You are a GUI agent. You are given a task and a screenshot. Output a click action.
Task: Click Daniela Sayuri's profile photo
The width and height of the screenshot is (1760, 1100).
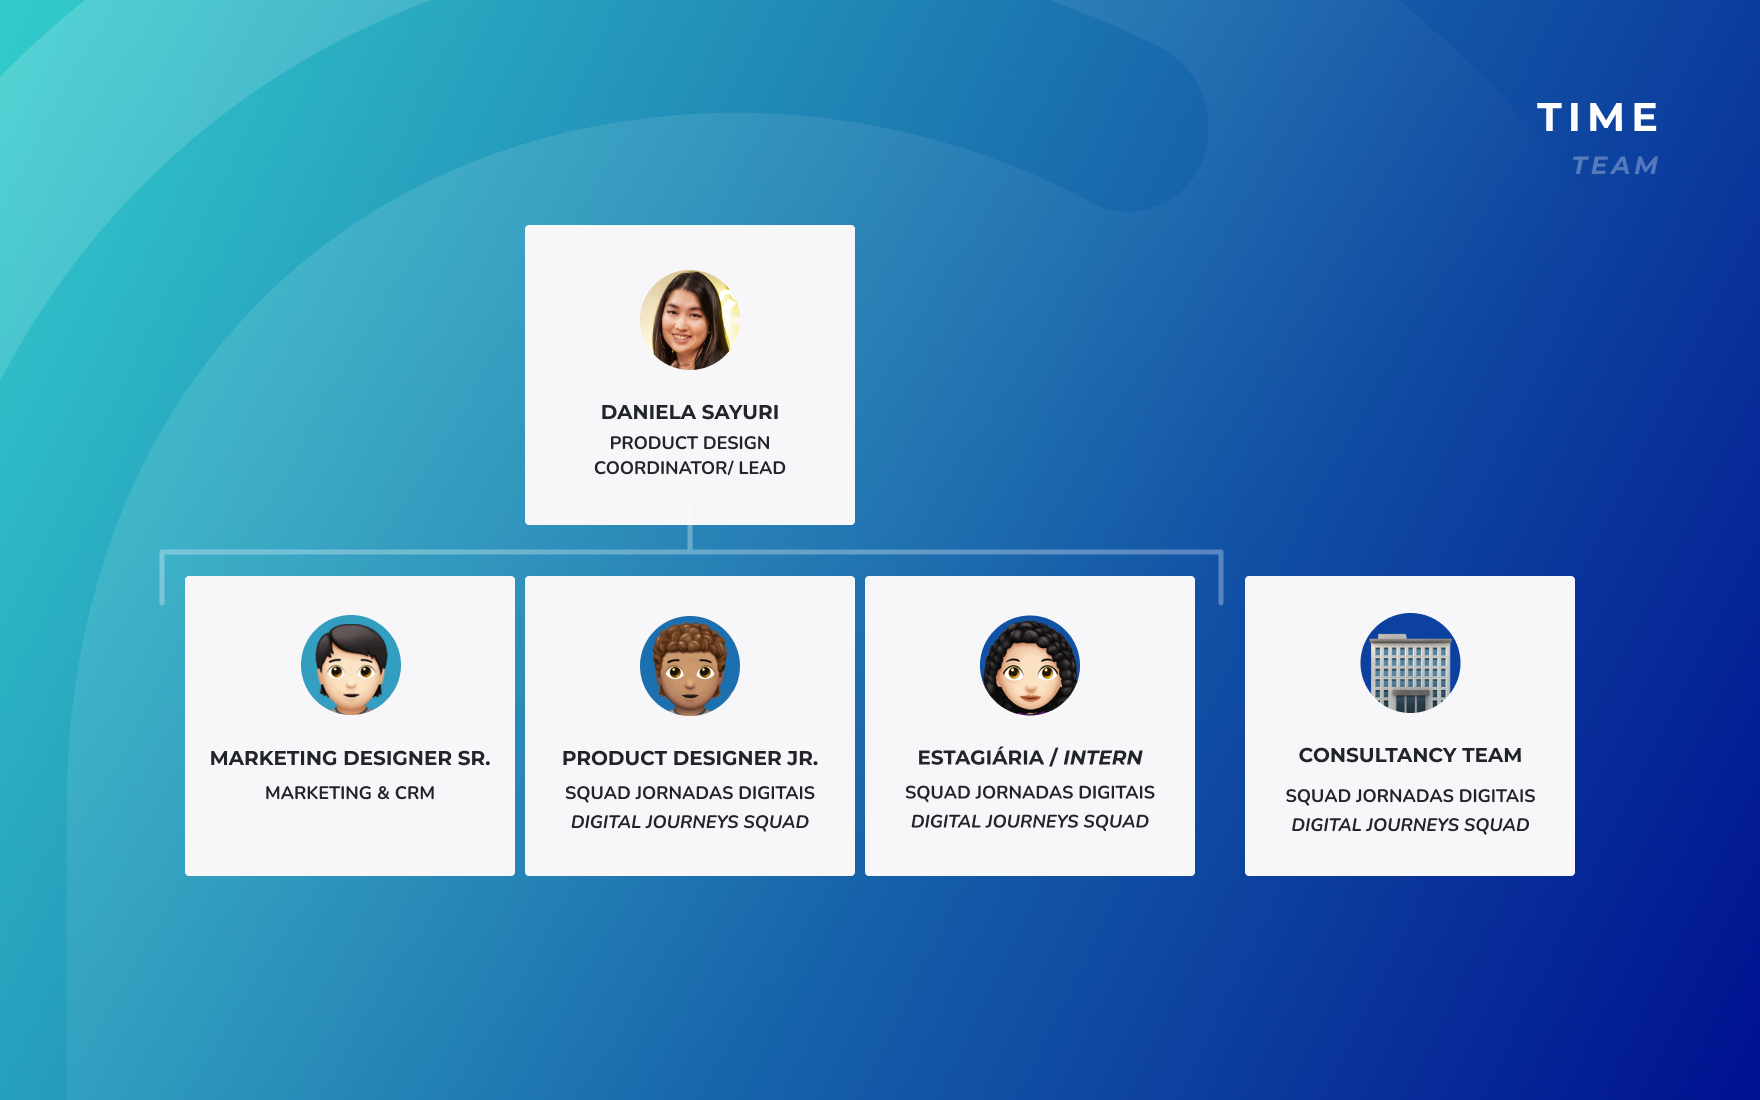click(x=690, y=320)
